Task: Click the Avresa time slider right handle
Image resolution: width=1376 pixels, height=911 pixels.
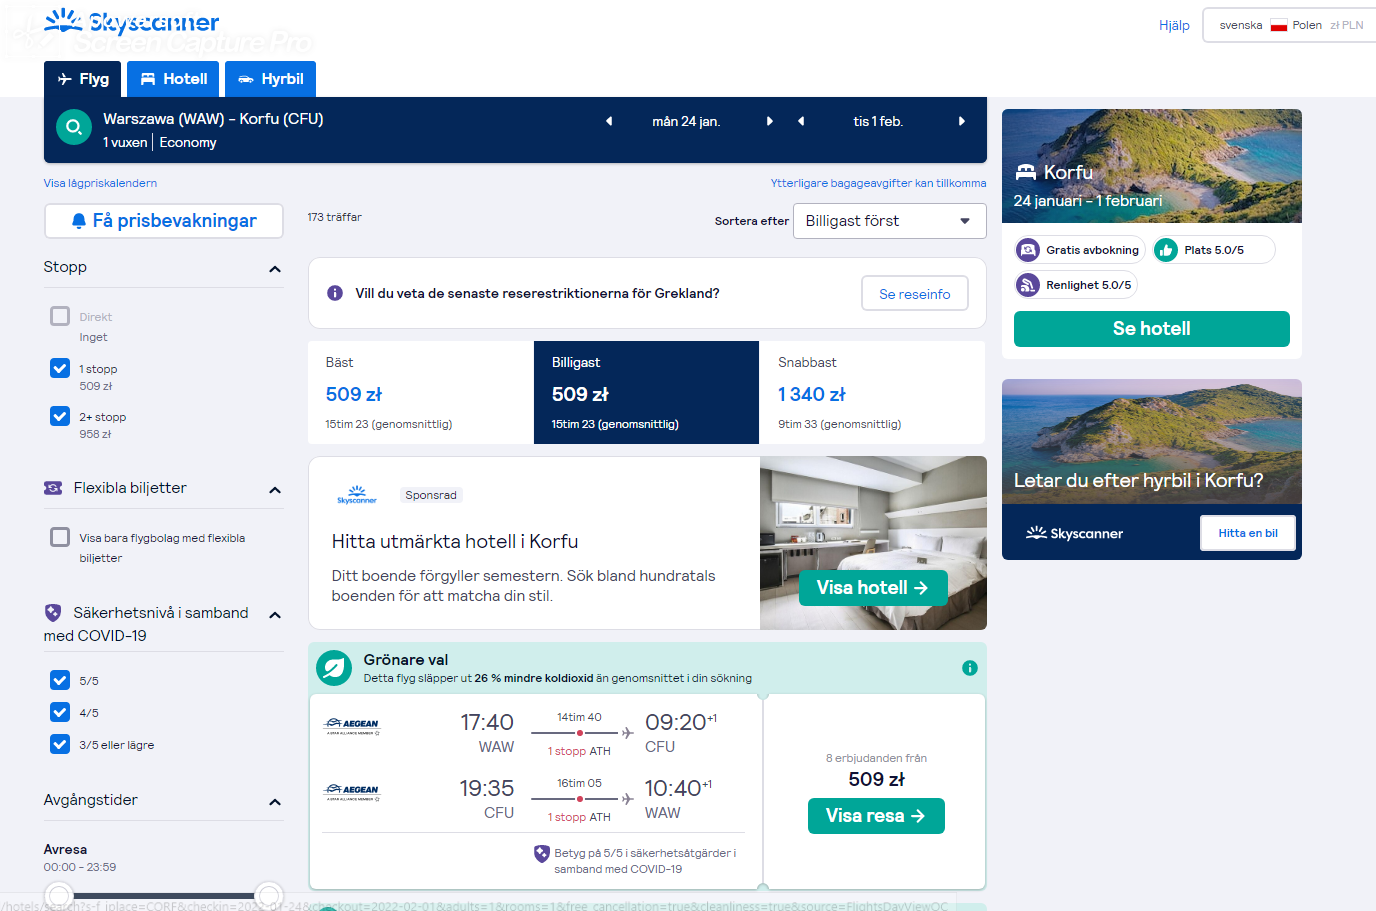Action: pos(268,894)
